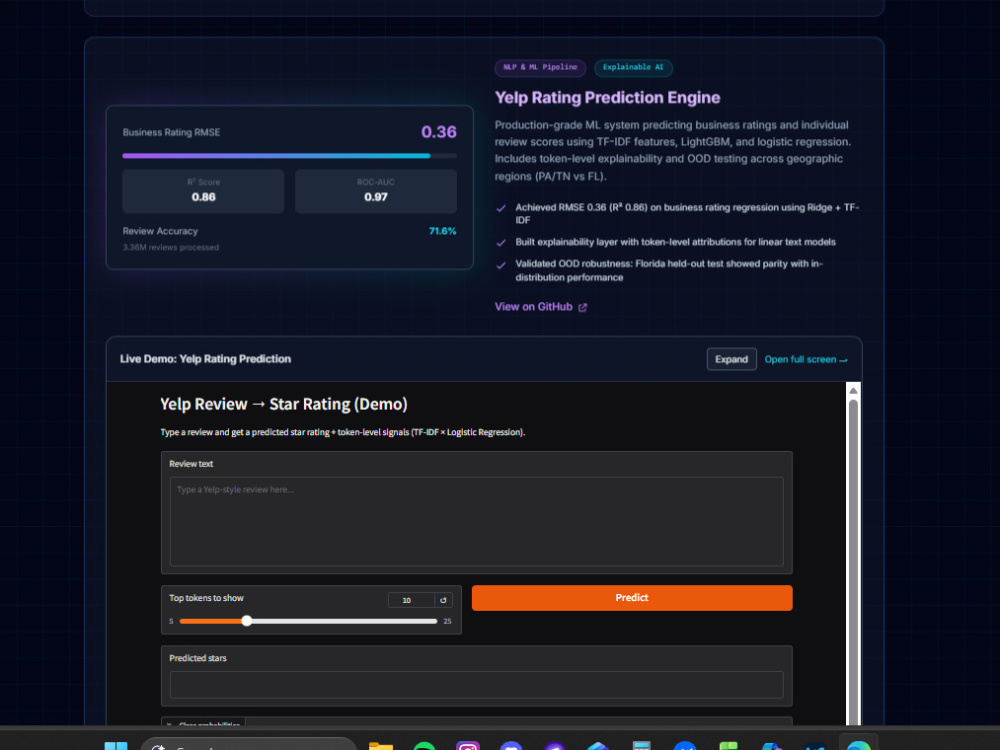Click the 0.36 RMSE value
Viewport: 1000px width, 750px height.
pos(439,132)
